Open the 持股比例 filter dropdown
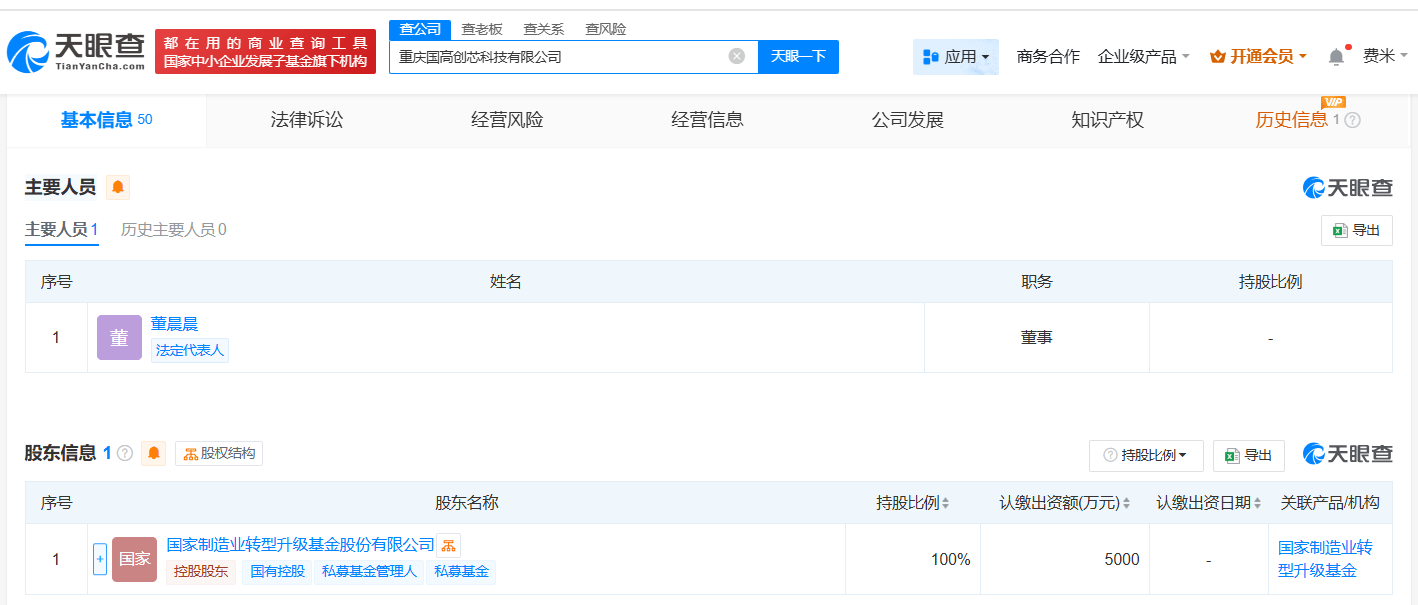The image size is (1418, 605). (x=1144, y=455)
